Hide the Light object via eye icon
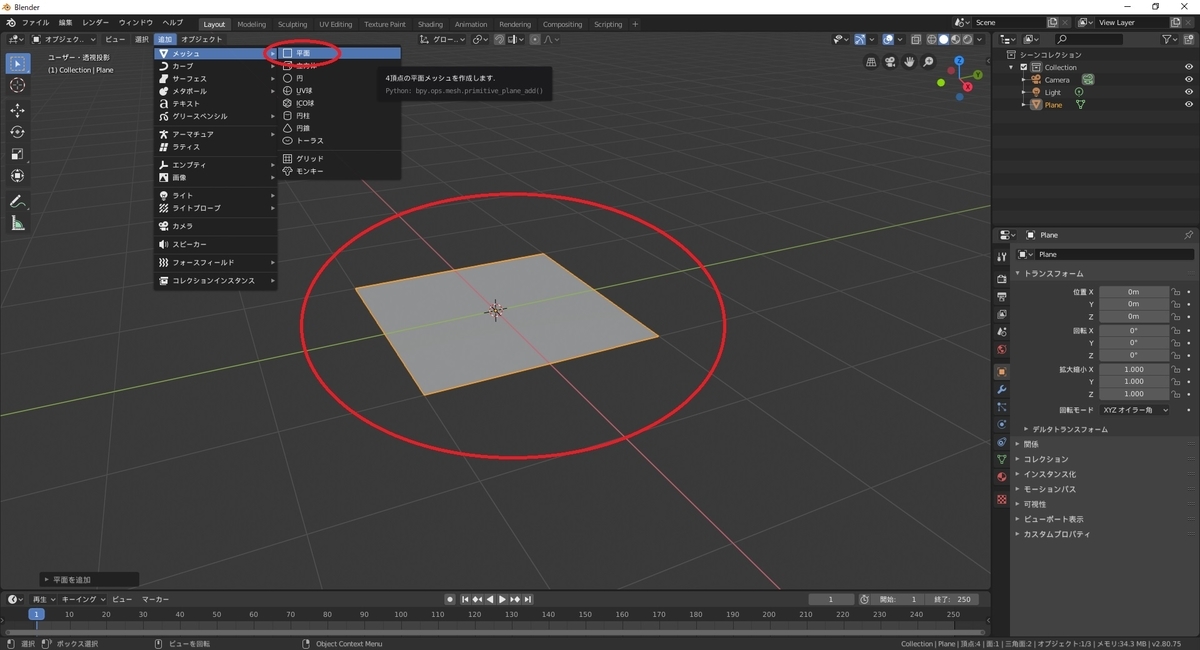The image size is (1200, 650). pos(1189,92)
